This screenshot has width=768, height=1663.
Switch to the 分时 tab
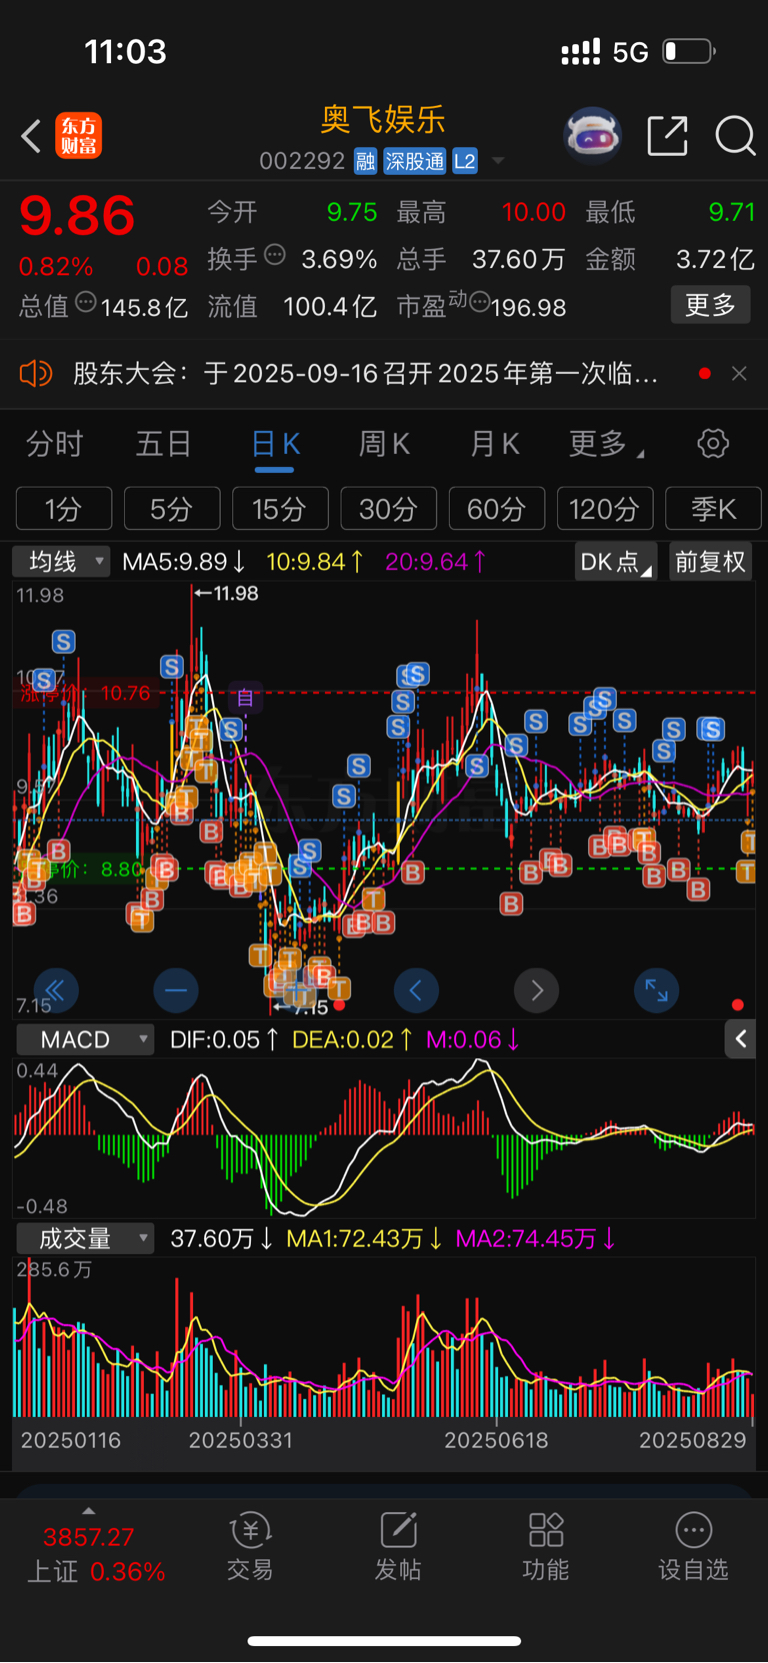point(54,444)
